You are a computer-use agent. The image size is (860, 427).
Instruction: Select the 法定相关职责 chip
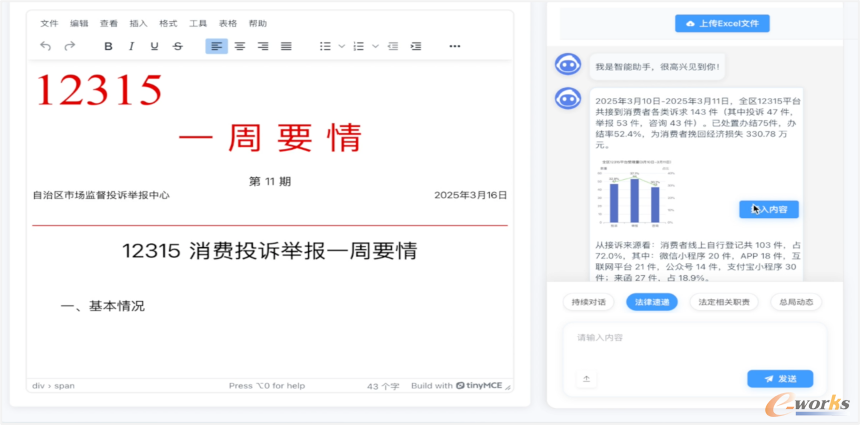click(x=724, y=302)
